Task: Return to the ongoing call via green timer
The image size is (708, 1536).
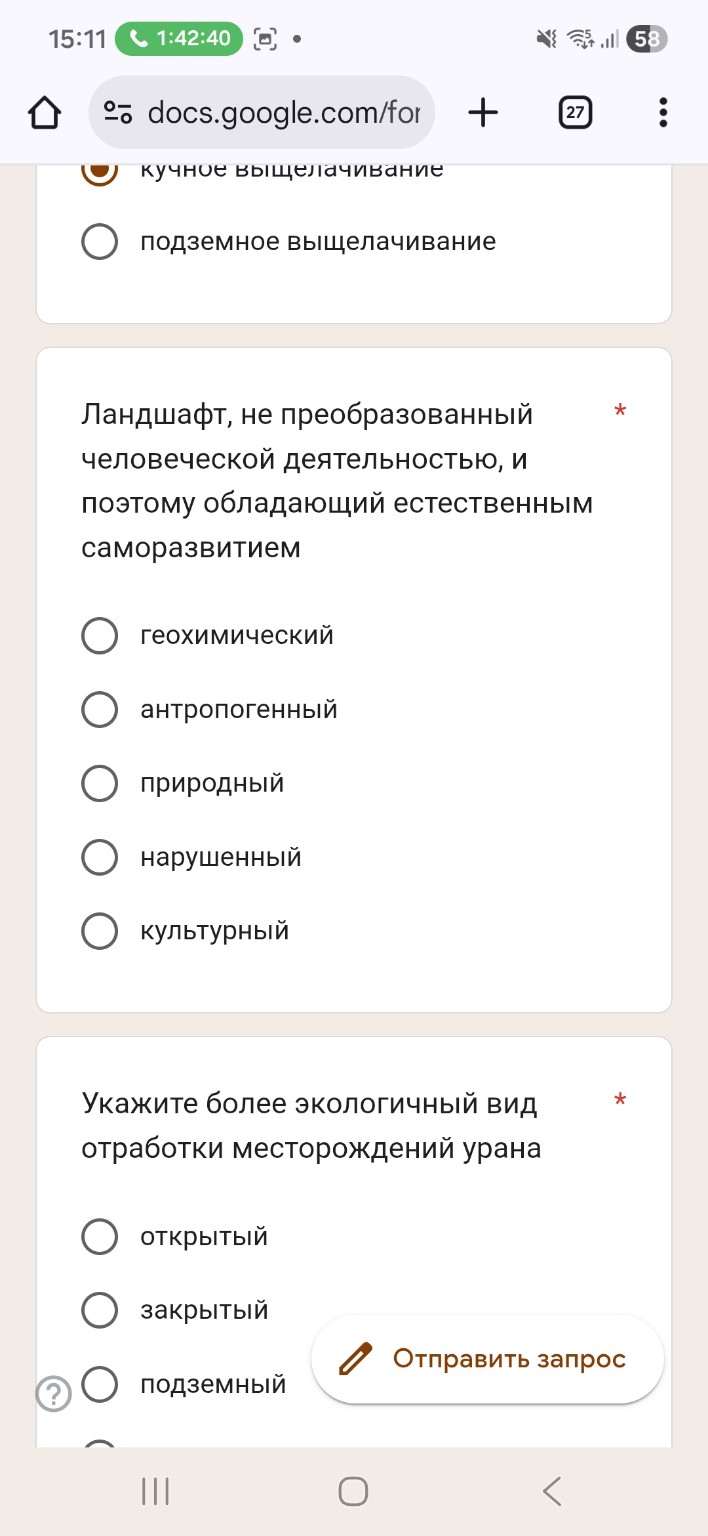Action: click(x=178, y=39)
